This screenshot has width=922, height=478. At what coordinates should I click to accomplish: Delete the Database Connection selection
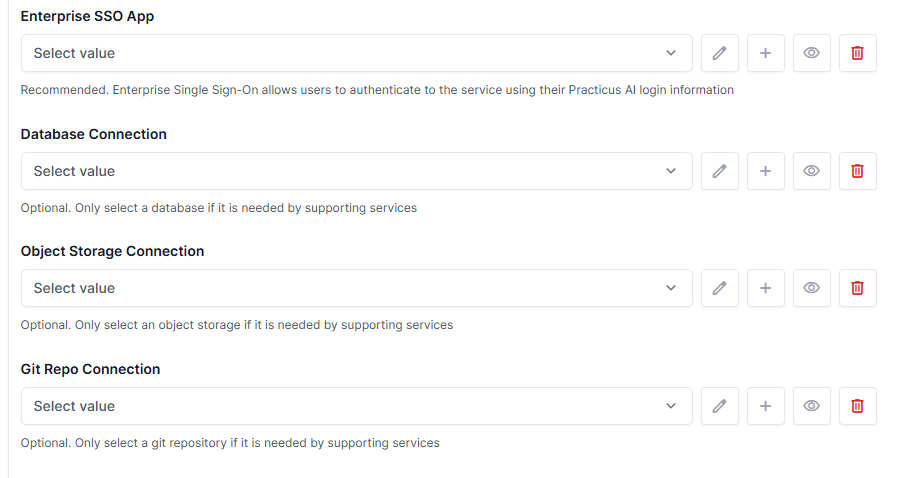tap(857, 171)
